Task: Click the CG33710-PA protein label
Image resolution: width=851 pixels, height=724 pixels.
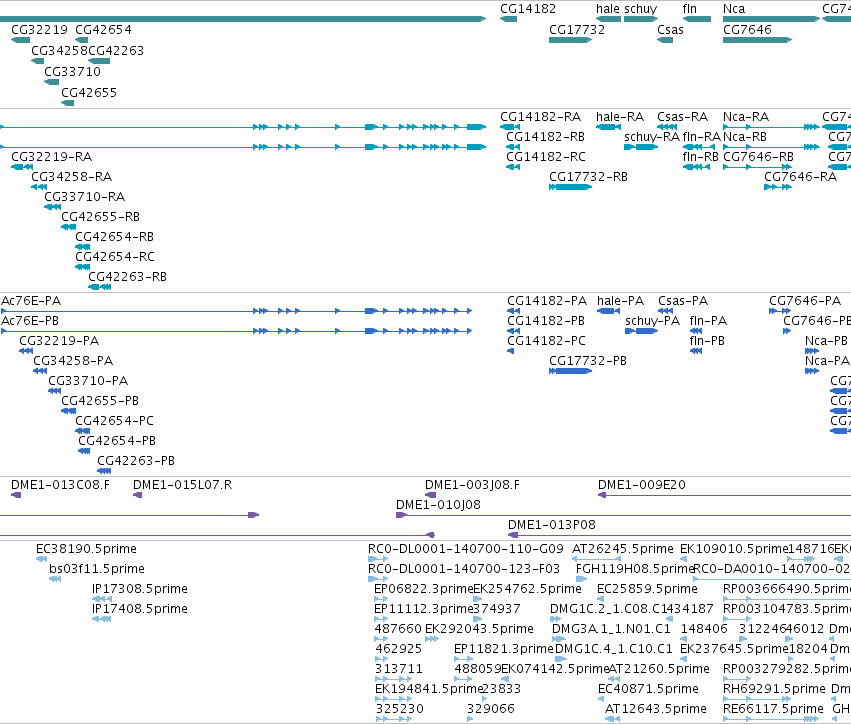Action: point(88,381)
